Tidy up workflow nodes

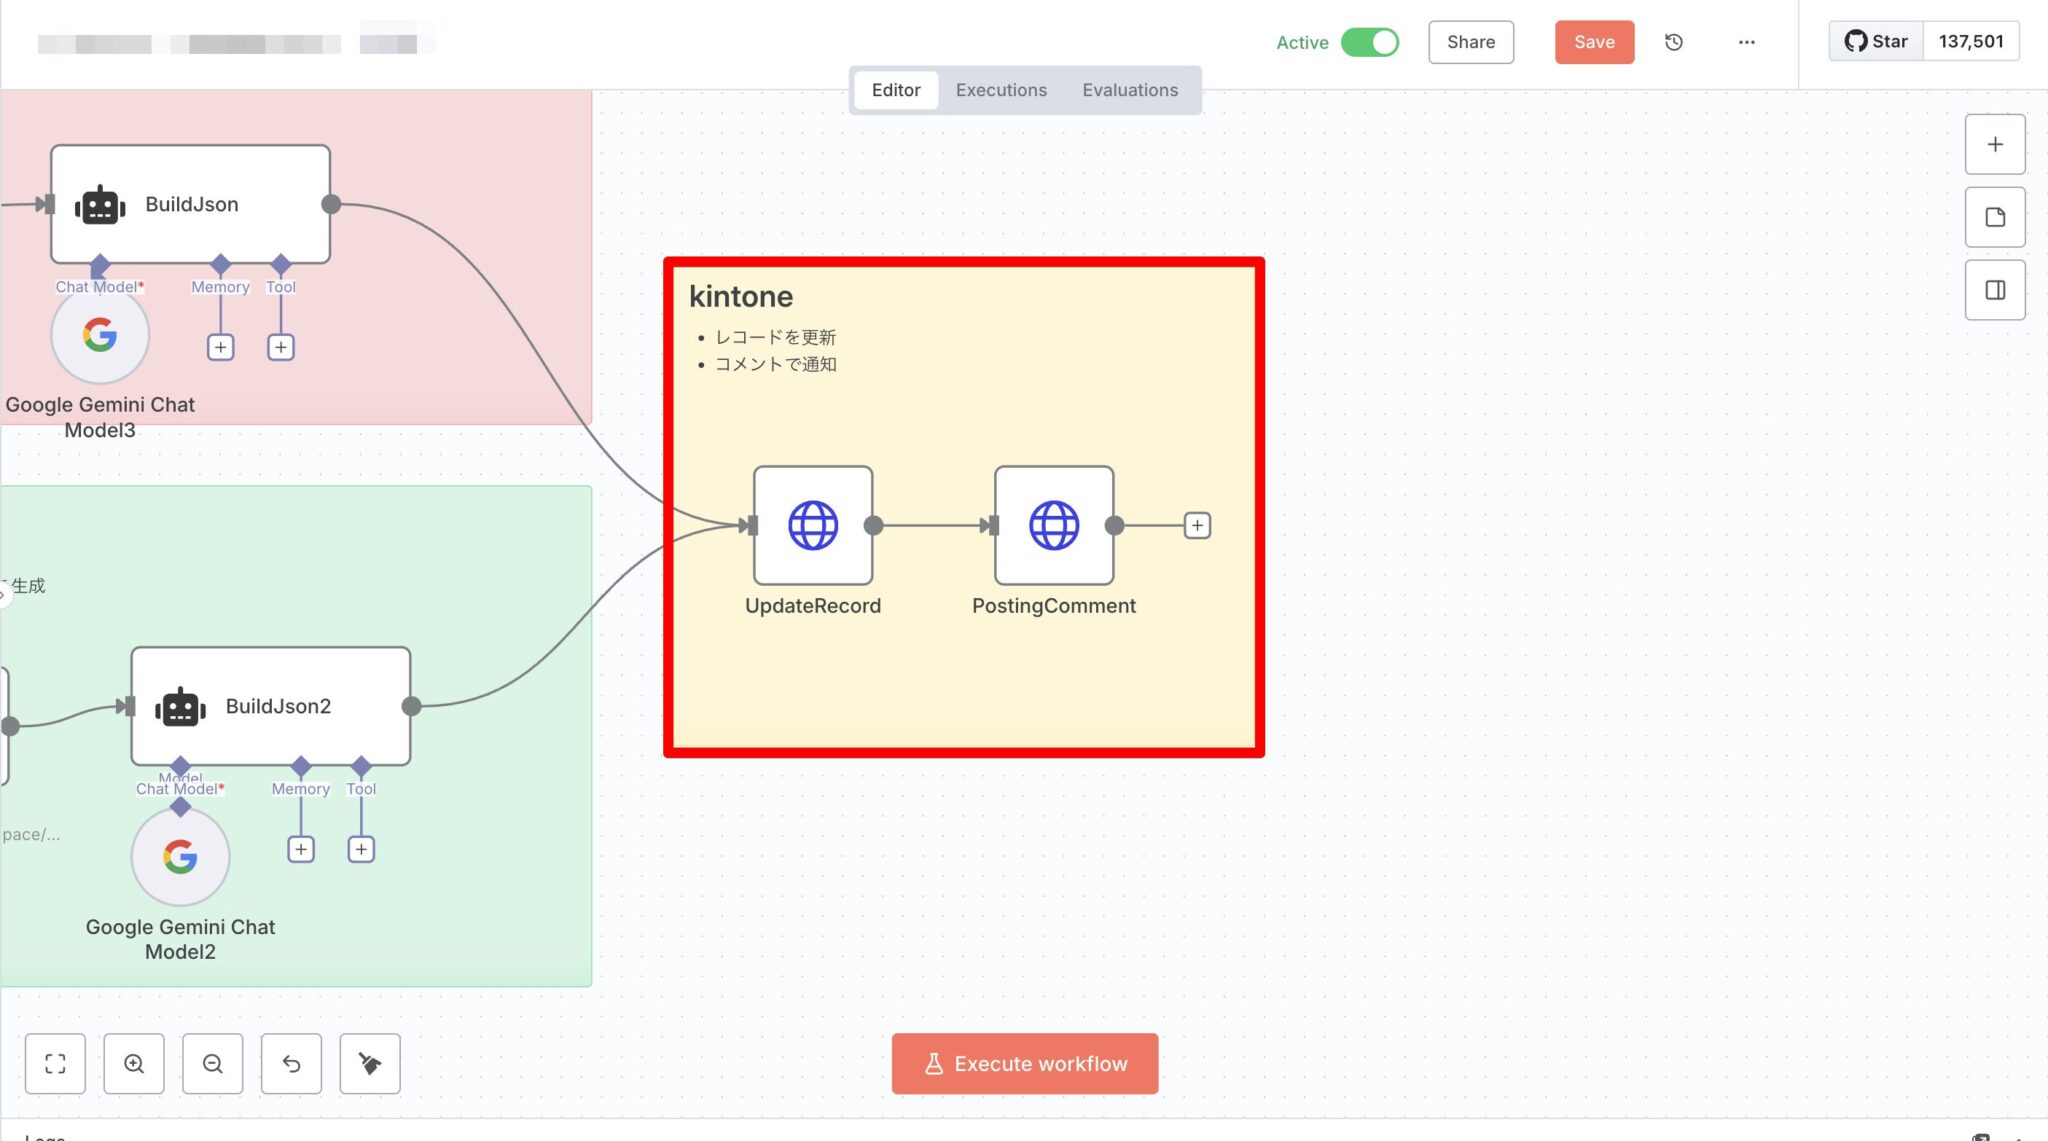click(x=370, y=1063)
